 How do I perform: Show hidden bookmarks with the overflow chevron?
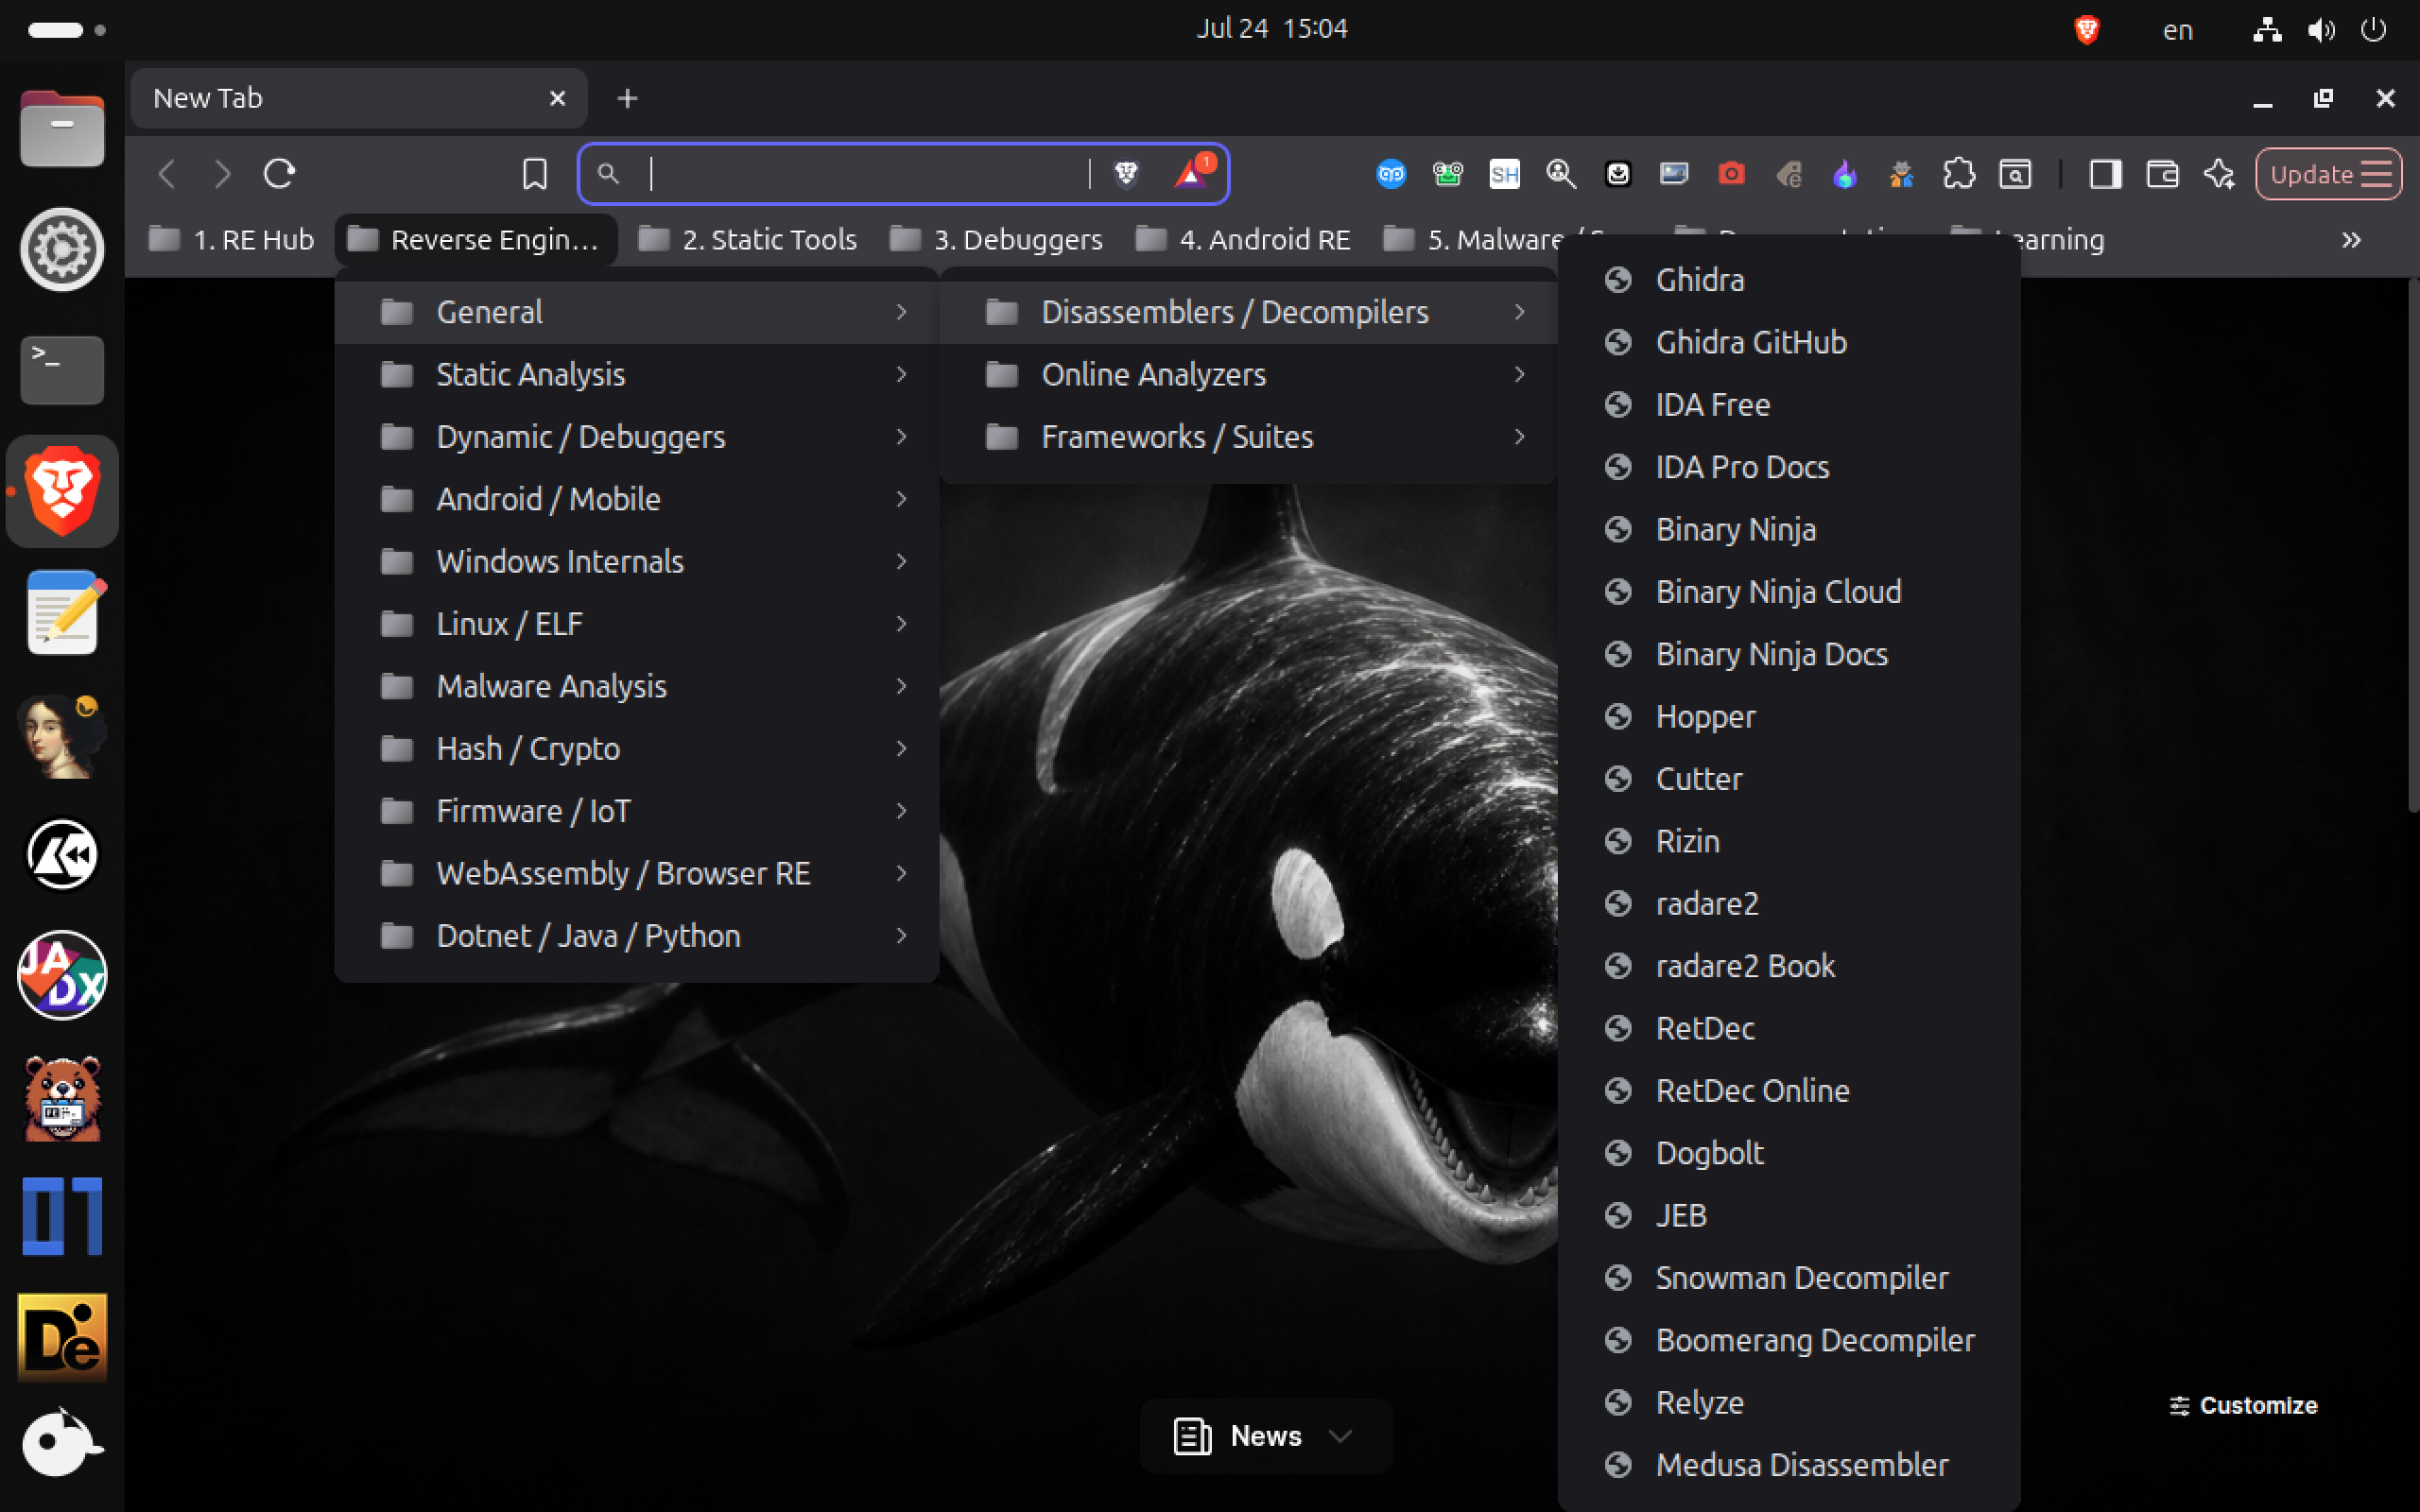[x=2351, y=240]
